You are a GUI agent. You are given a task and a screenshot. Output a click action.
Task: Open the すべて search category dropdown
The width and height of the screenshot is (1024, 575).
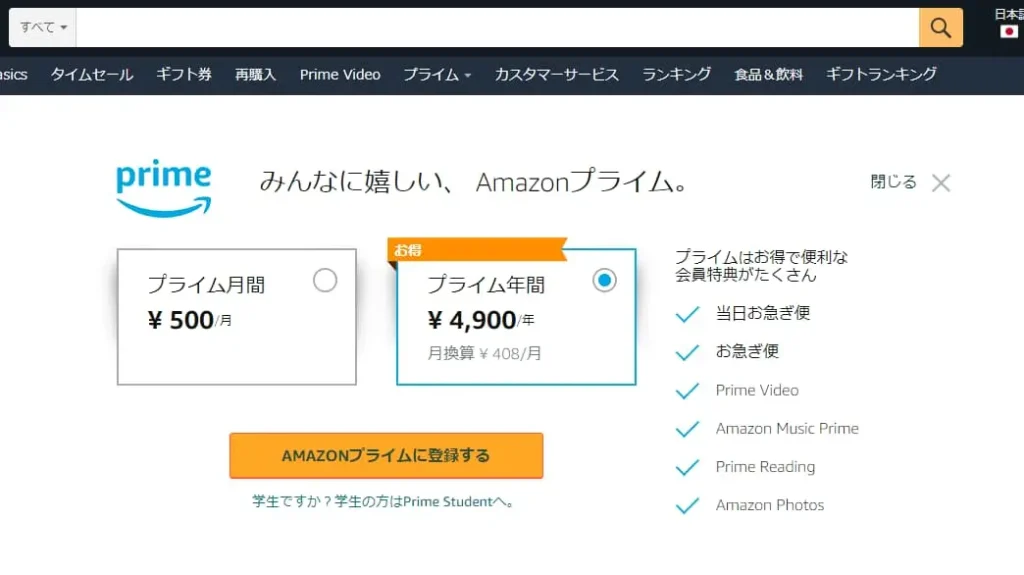pyautogui.click(x=43, y=27)
